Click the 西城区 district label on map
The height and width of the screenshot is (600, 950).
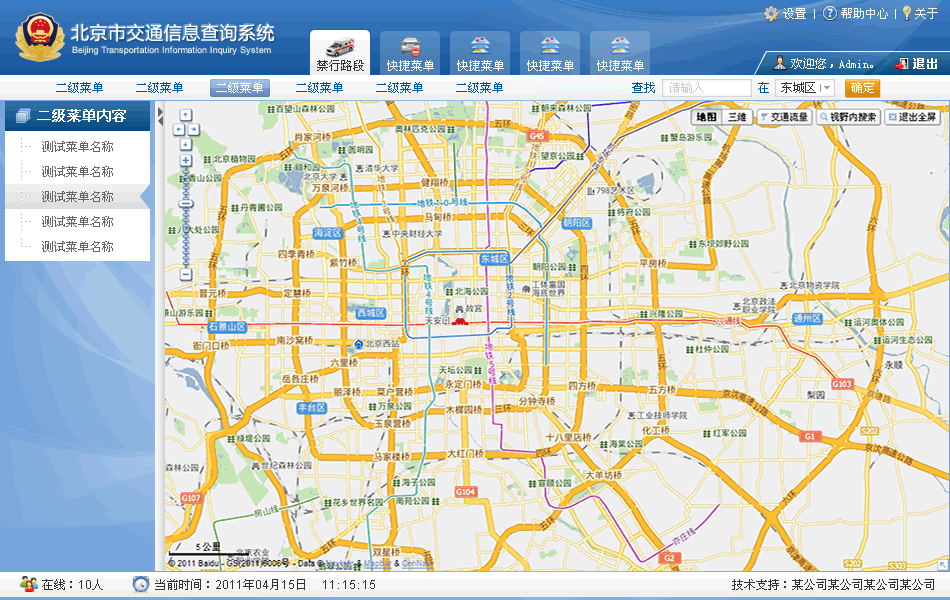tap(371, 313)
